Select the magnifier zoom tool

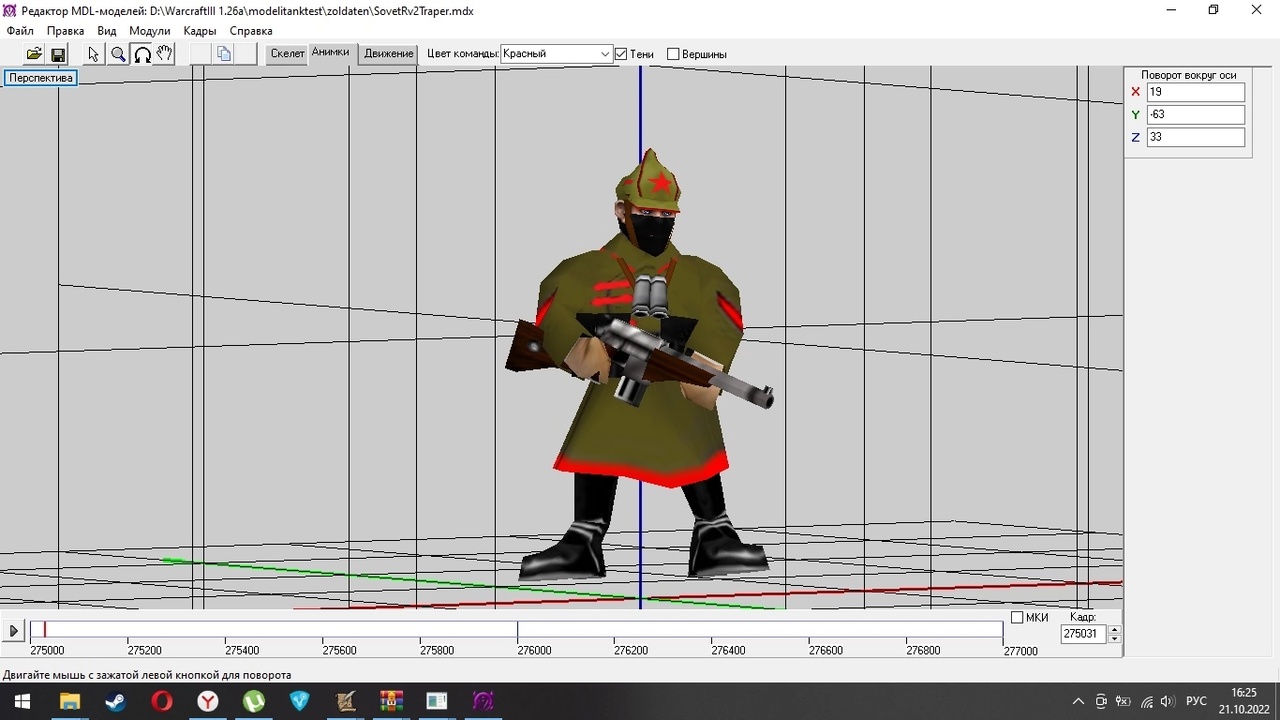click(118, 54)
